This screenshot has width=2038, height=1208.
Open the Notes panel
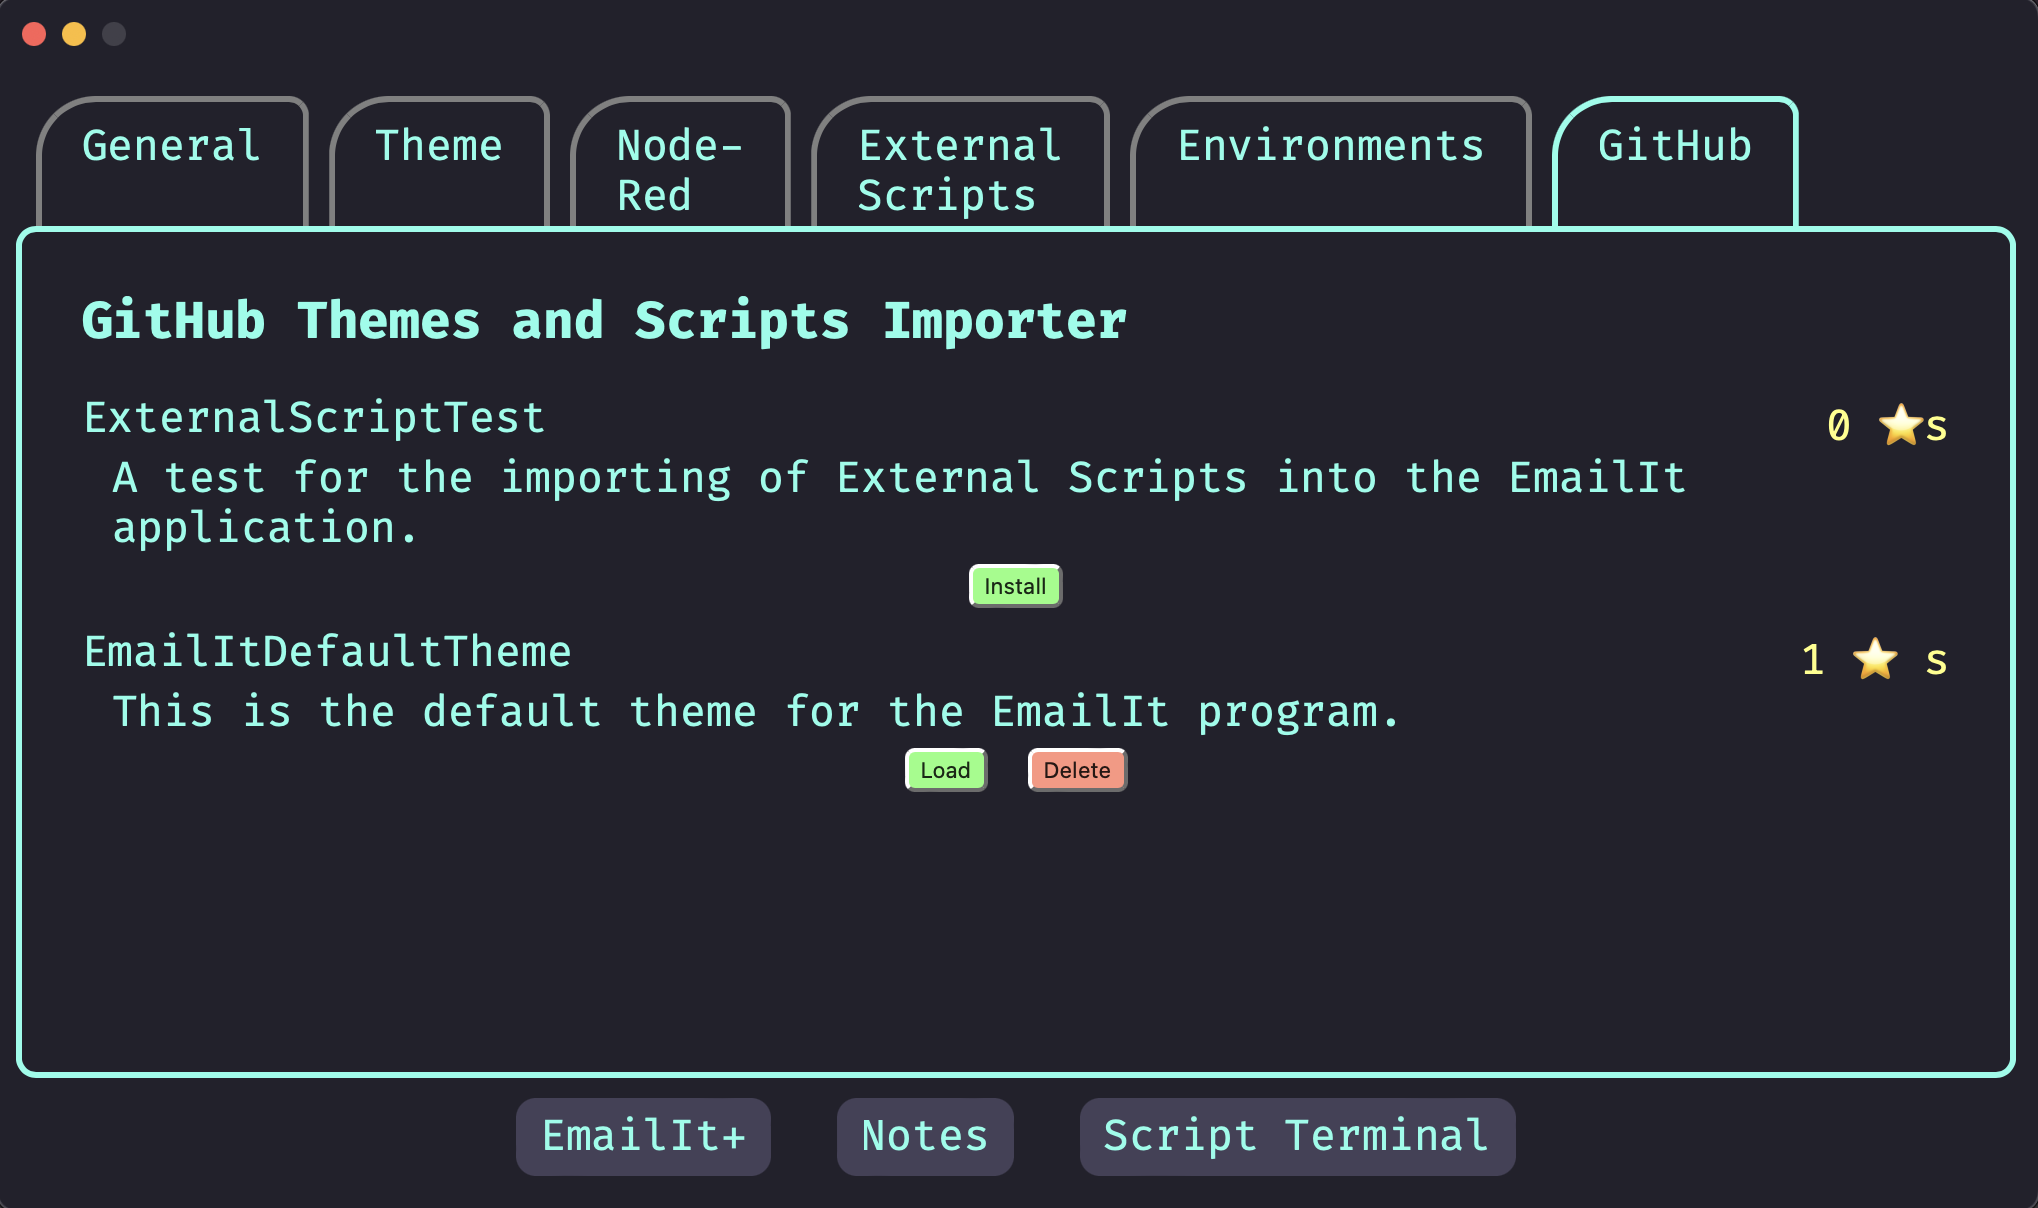click(924, 1136)
